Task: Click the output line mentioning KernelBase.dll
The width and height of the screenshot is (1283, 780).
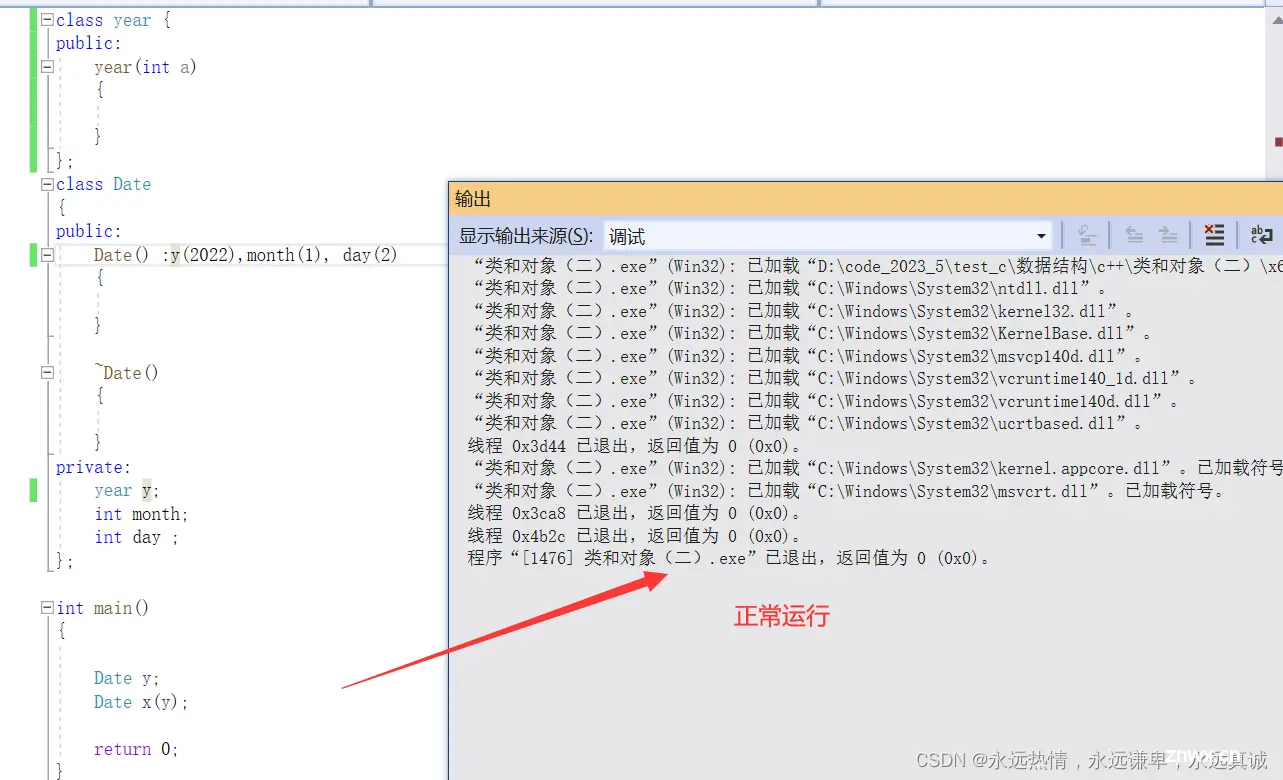Action: (813, 333)
